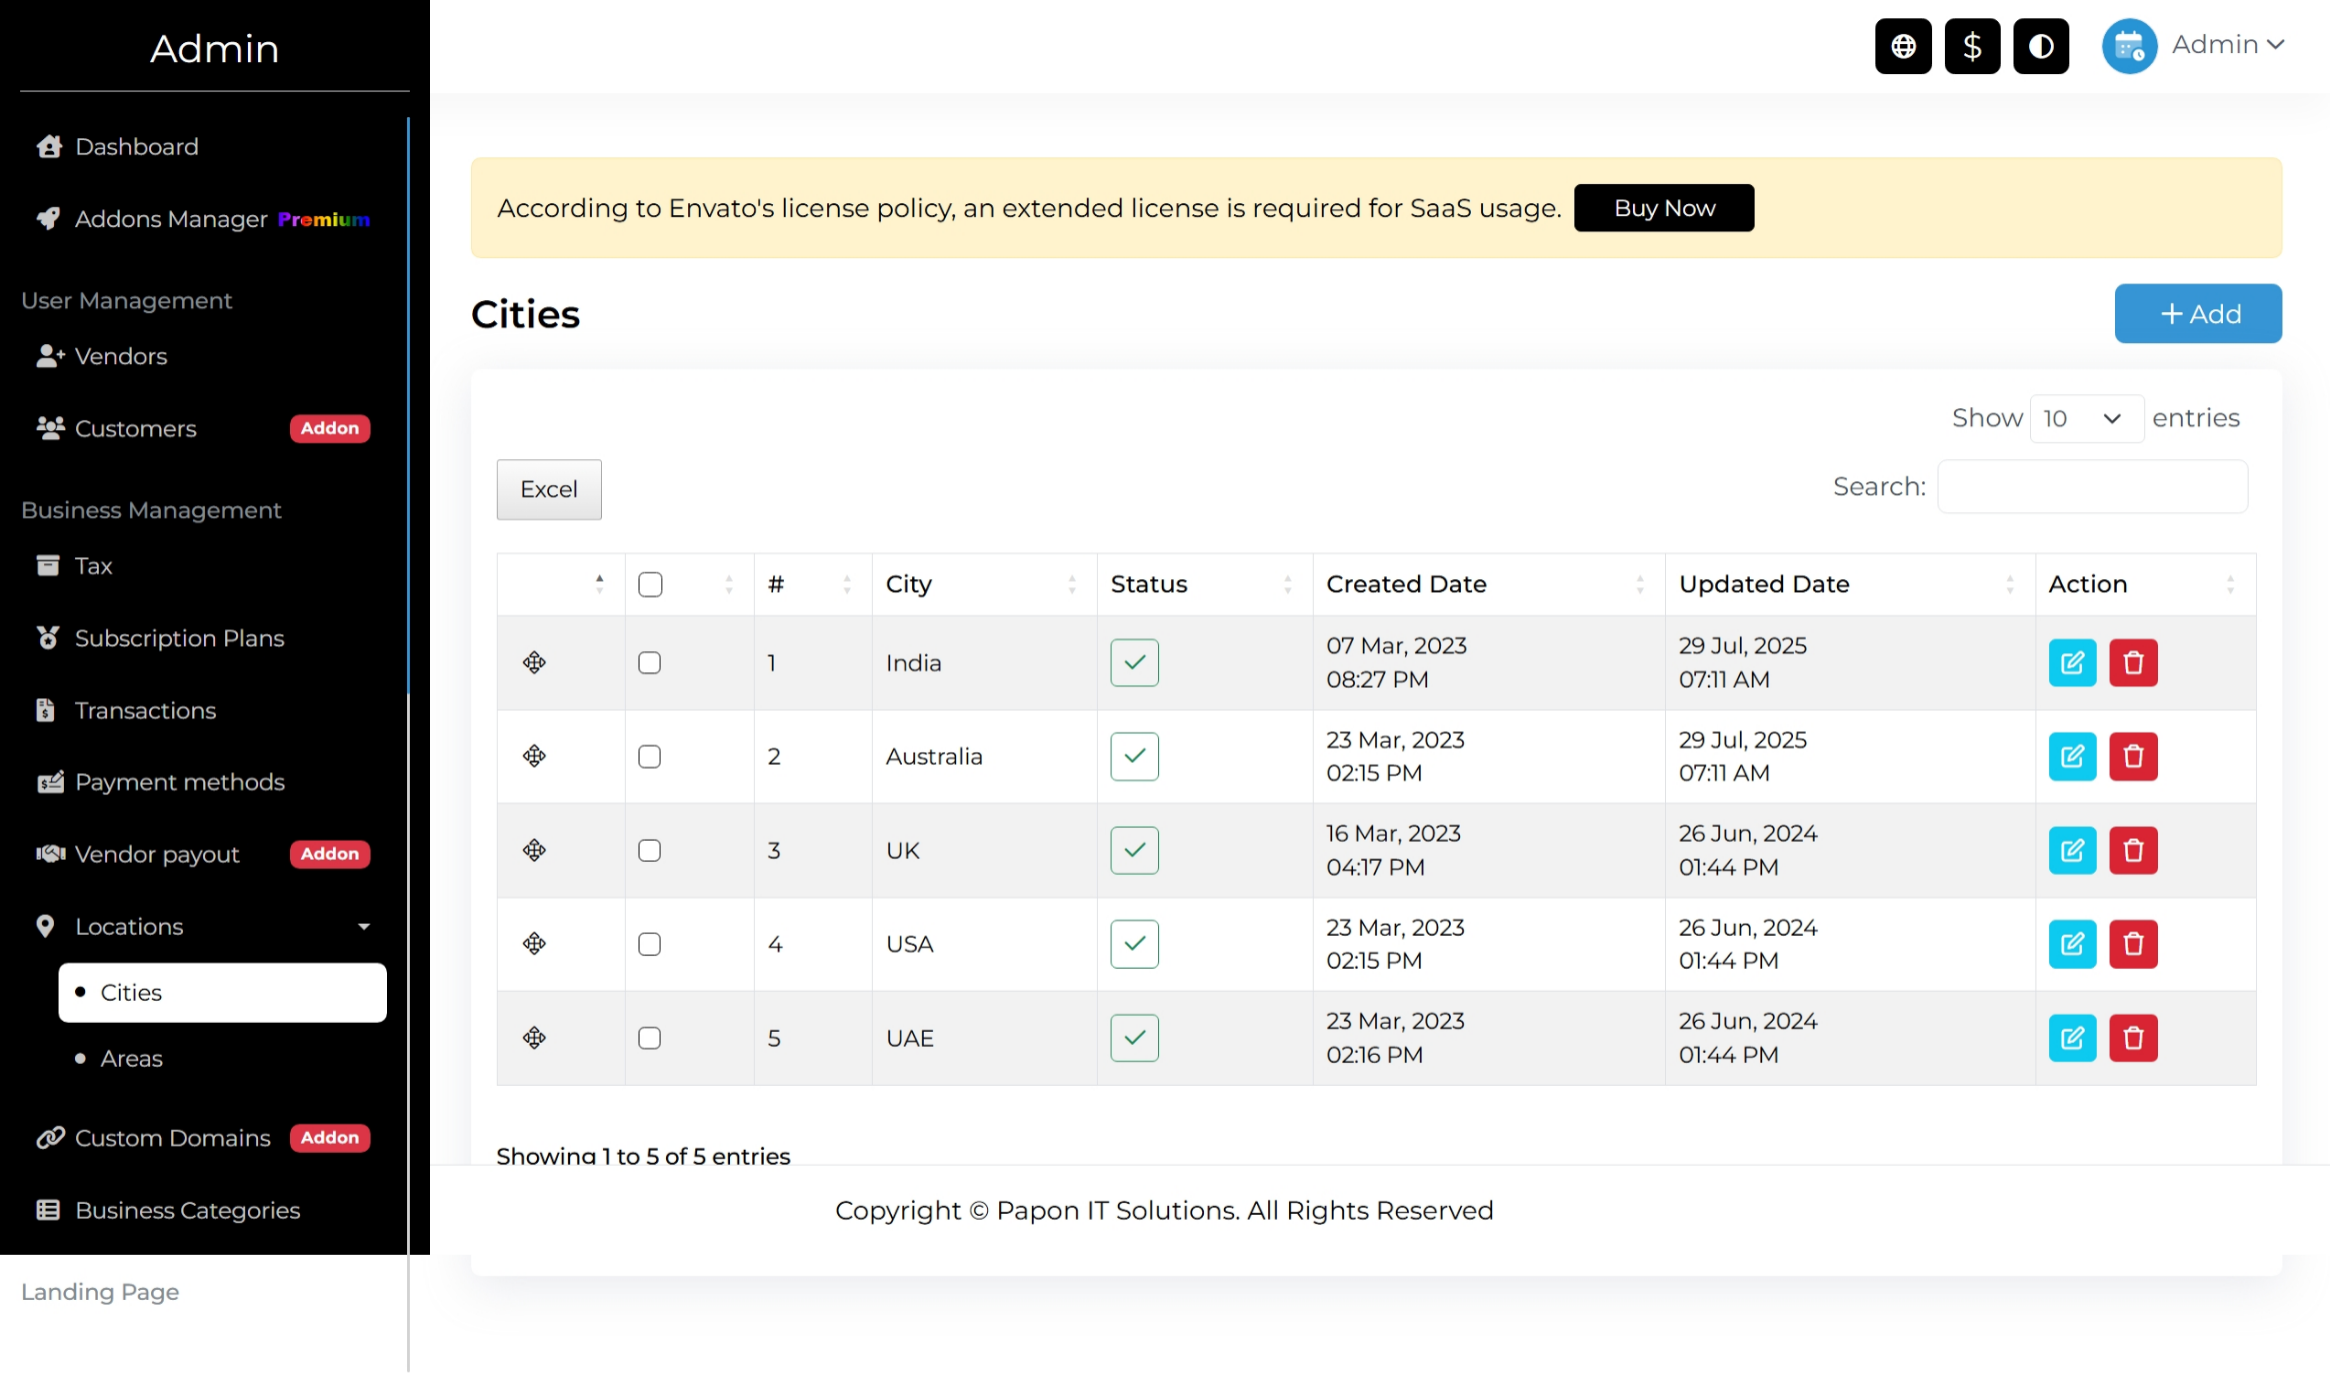Click the globe language icon in header
The height and width of the screenshot is (1396, 2330).
point(1903,46)
